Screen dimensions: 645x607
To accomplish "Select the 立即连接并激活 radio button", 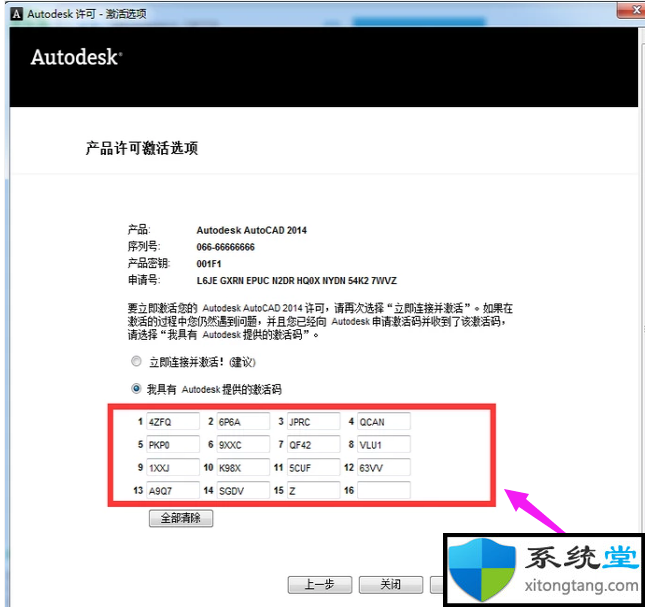I will [136, 361].
